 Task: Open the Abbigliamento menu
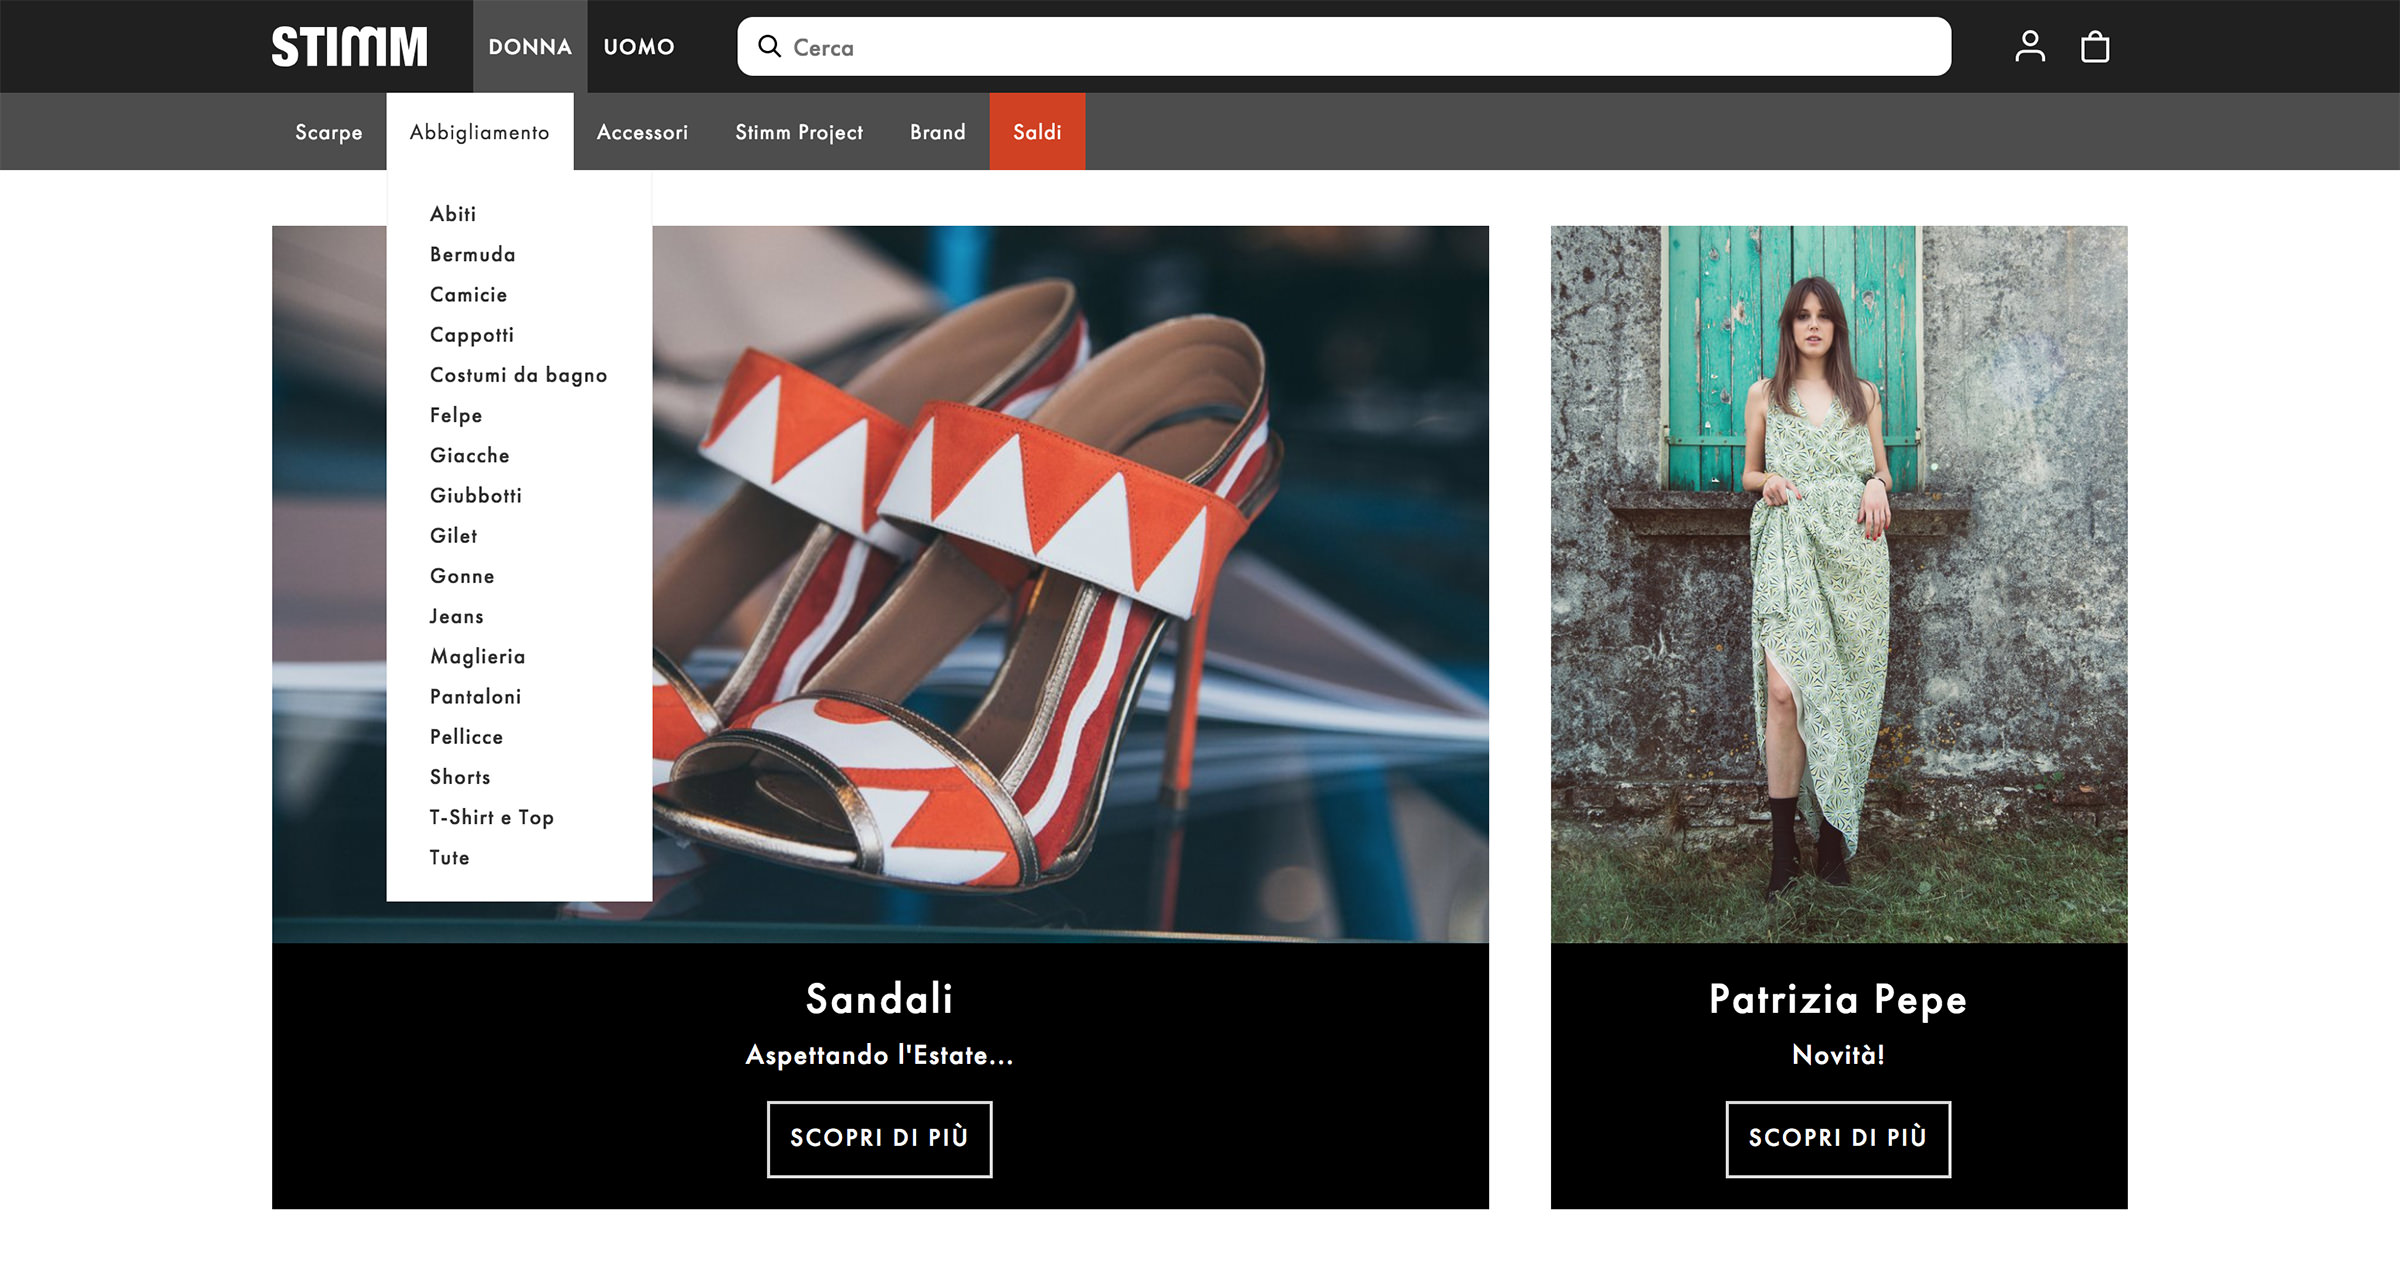(480, 132)
